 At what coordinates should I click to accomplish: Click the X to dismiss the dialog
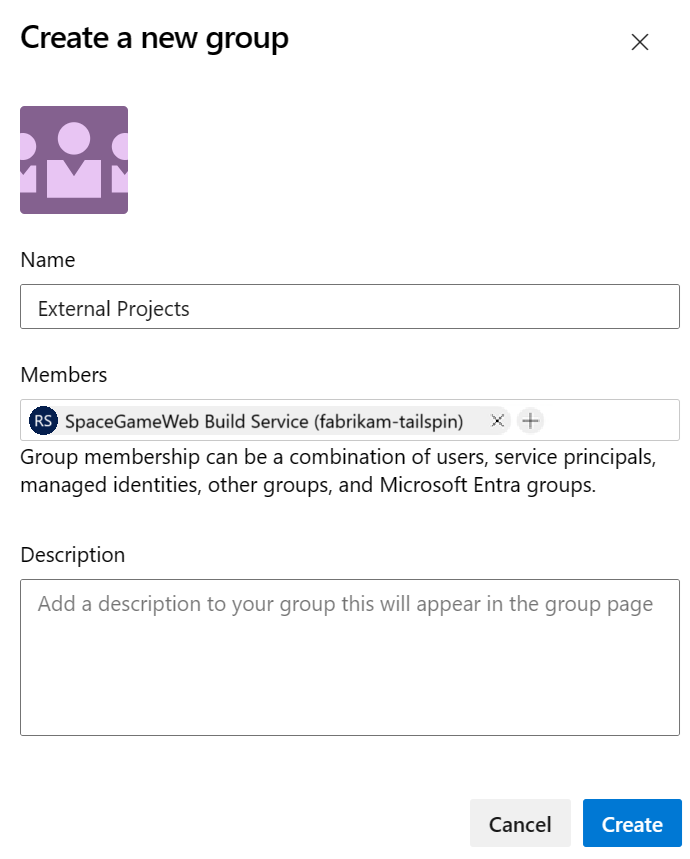tap(639, 42)
